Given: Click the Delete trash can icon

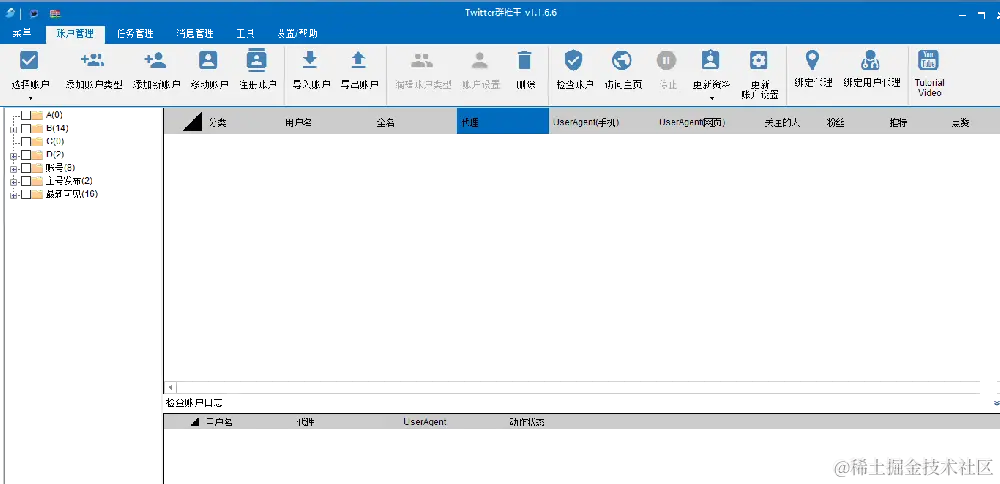Looking at the screenshot, I should click(x=525, y=61).
